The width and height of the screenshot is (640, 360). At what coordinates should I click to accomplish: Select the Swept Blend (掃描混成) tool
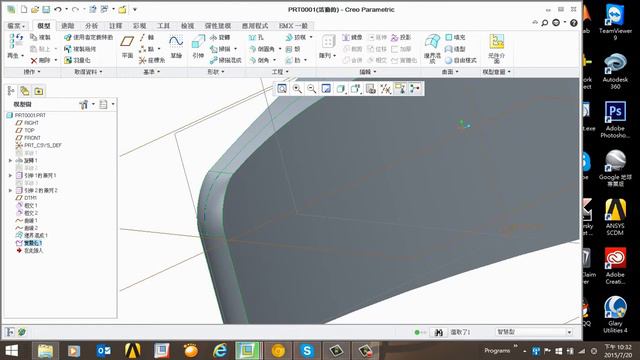coord(226,60)
